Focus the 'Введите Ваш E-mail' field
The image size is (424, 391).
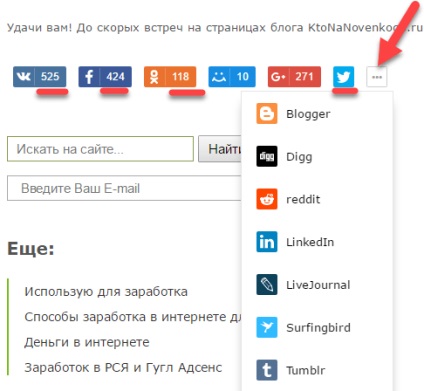click(x=124, y=188)
